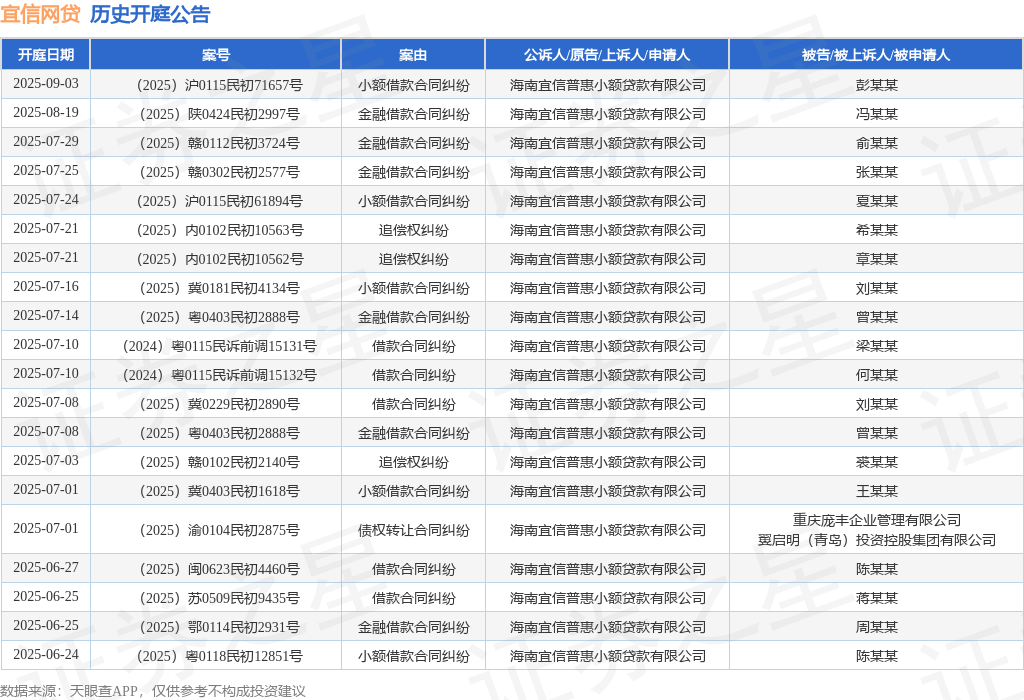Click case number 粤0115民诉前调15131号
This screenshot has width=1024, height=700.
coord(219,346)
